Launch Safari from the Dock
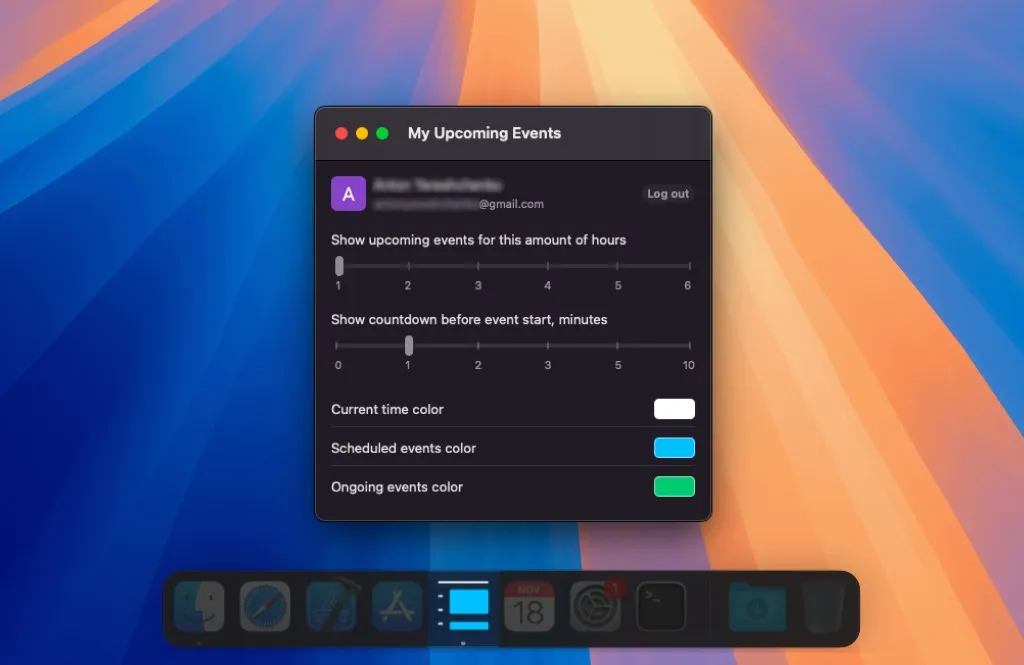The image size is (1024, 665). tap(265, 607)
